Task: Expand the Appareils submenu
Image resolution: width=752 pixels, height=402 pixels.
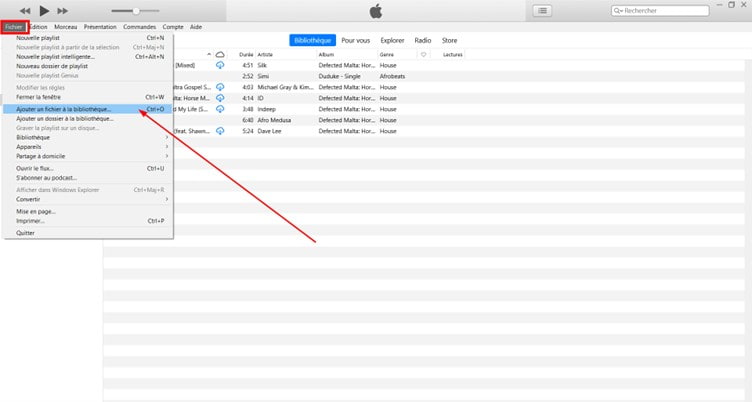Action: coord(88,147)
